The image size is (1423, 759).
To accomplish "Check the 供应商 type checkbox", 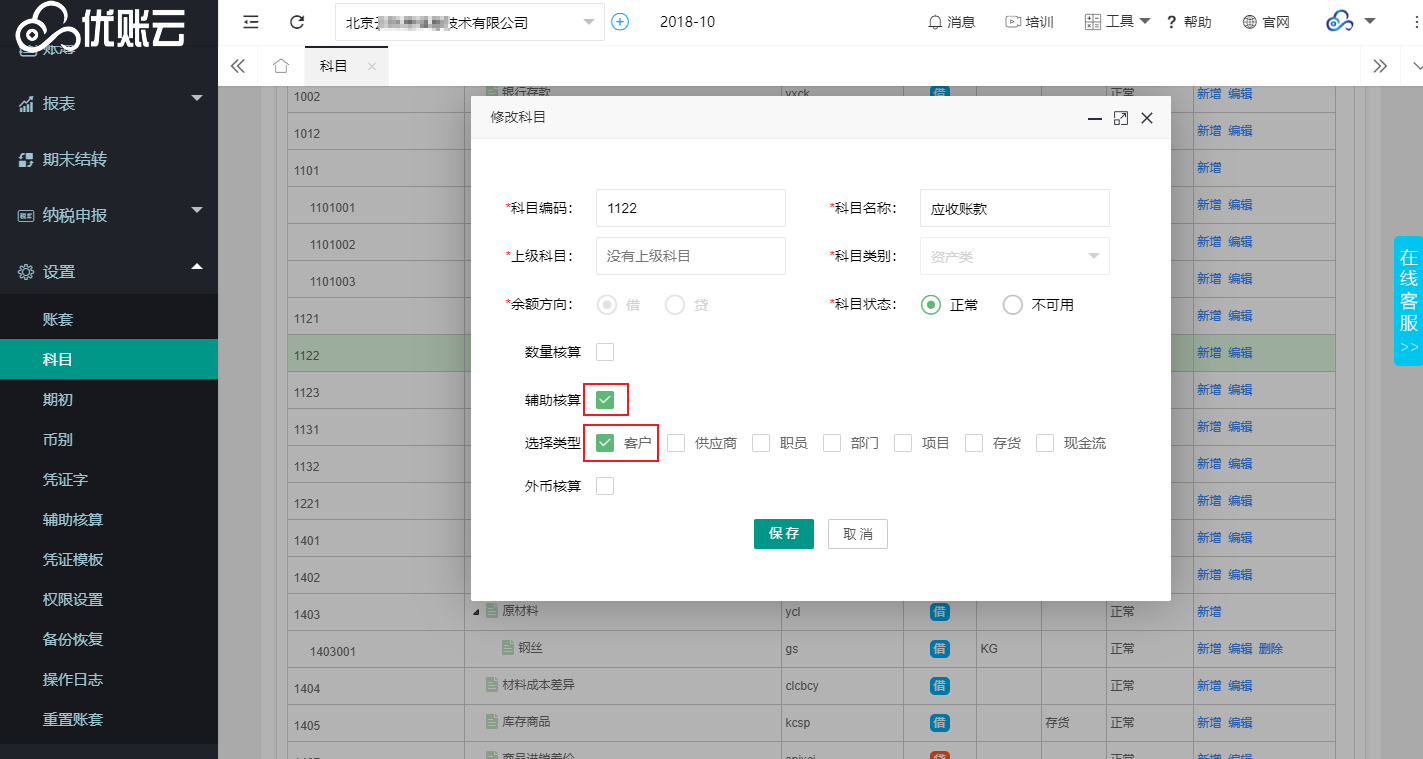I will coord(676,443).
